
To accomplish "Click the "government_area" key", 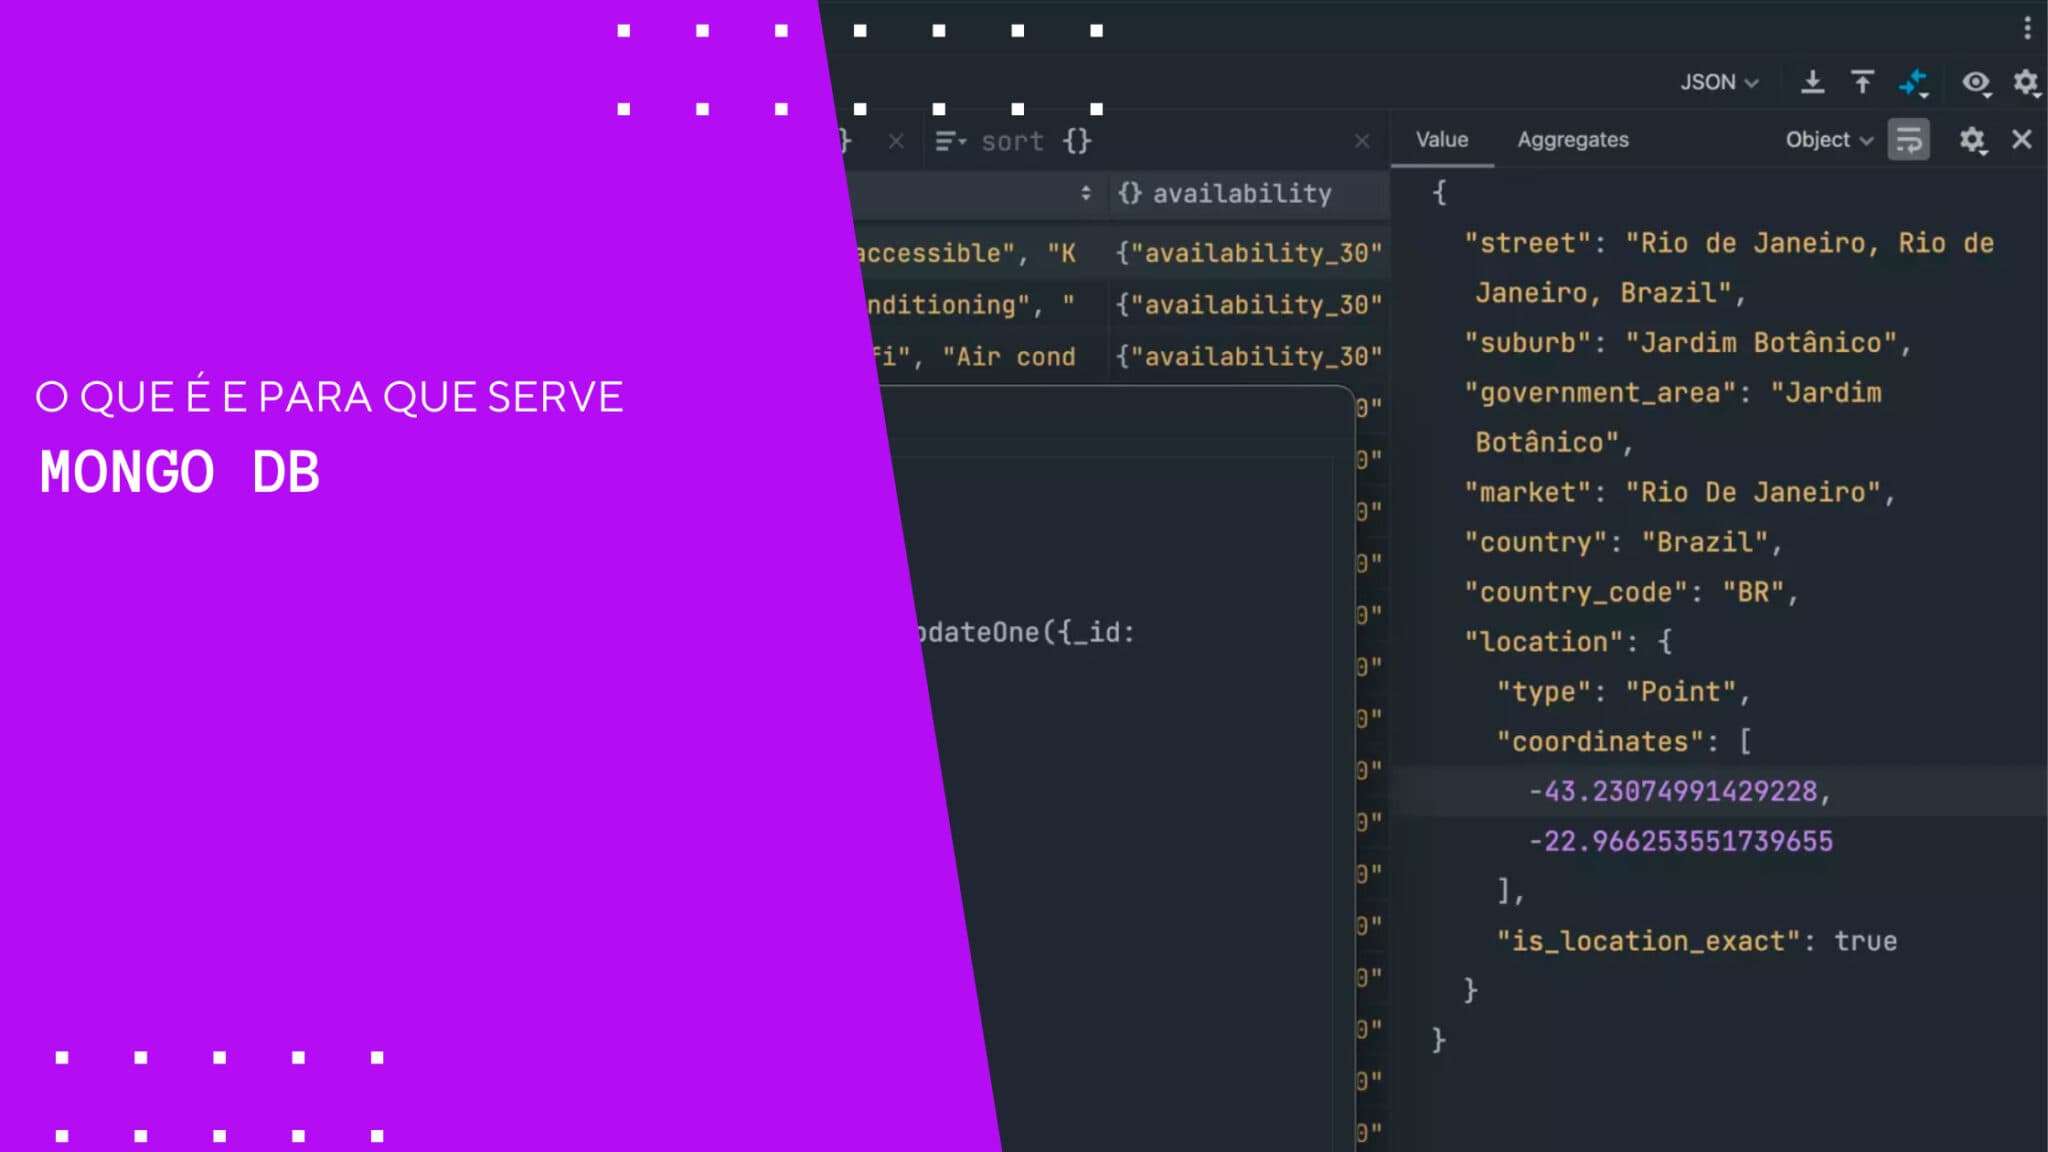I will tap(1600, 393).
